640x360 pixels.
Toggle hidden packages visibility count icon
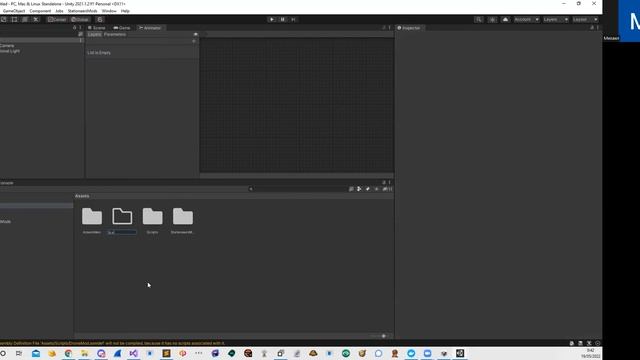(387, 189)
